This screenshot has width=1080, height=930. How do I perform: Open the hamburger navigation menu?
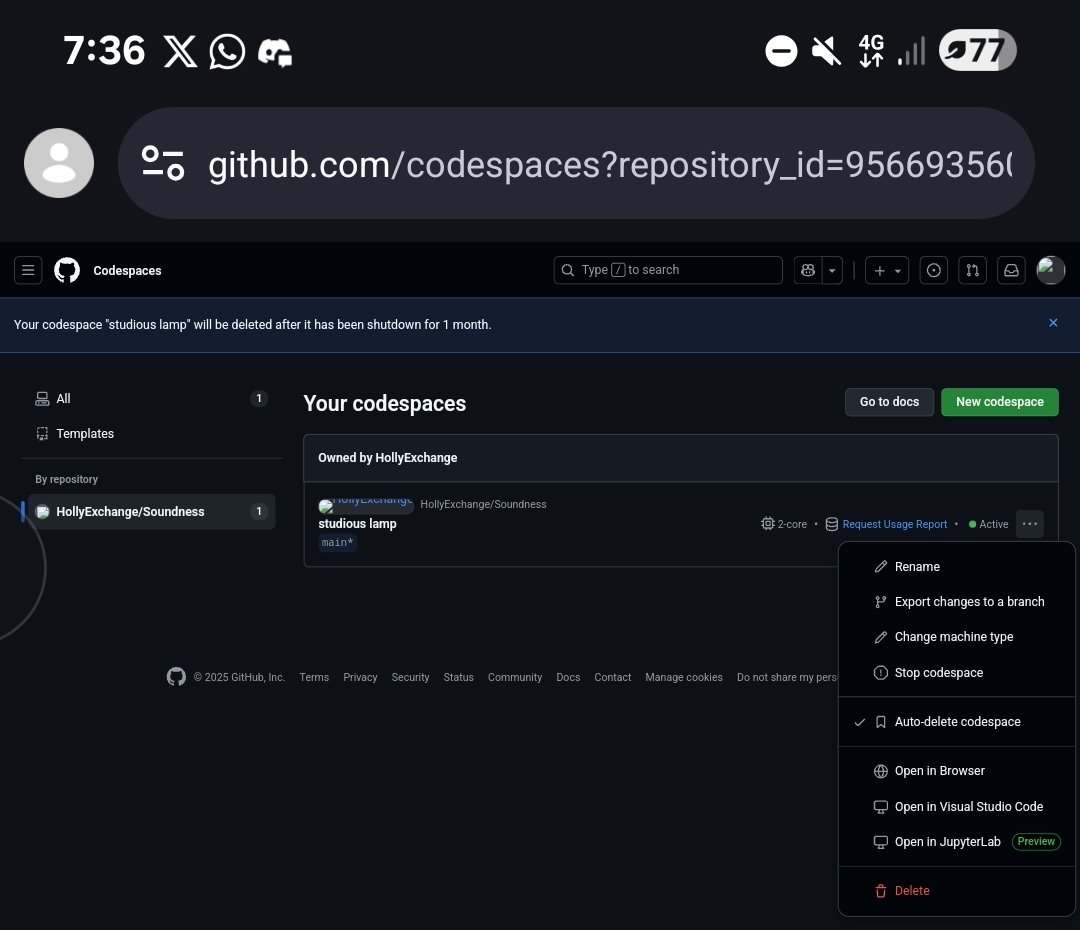coord(28,270)
